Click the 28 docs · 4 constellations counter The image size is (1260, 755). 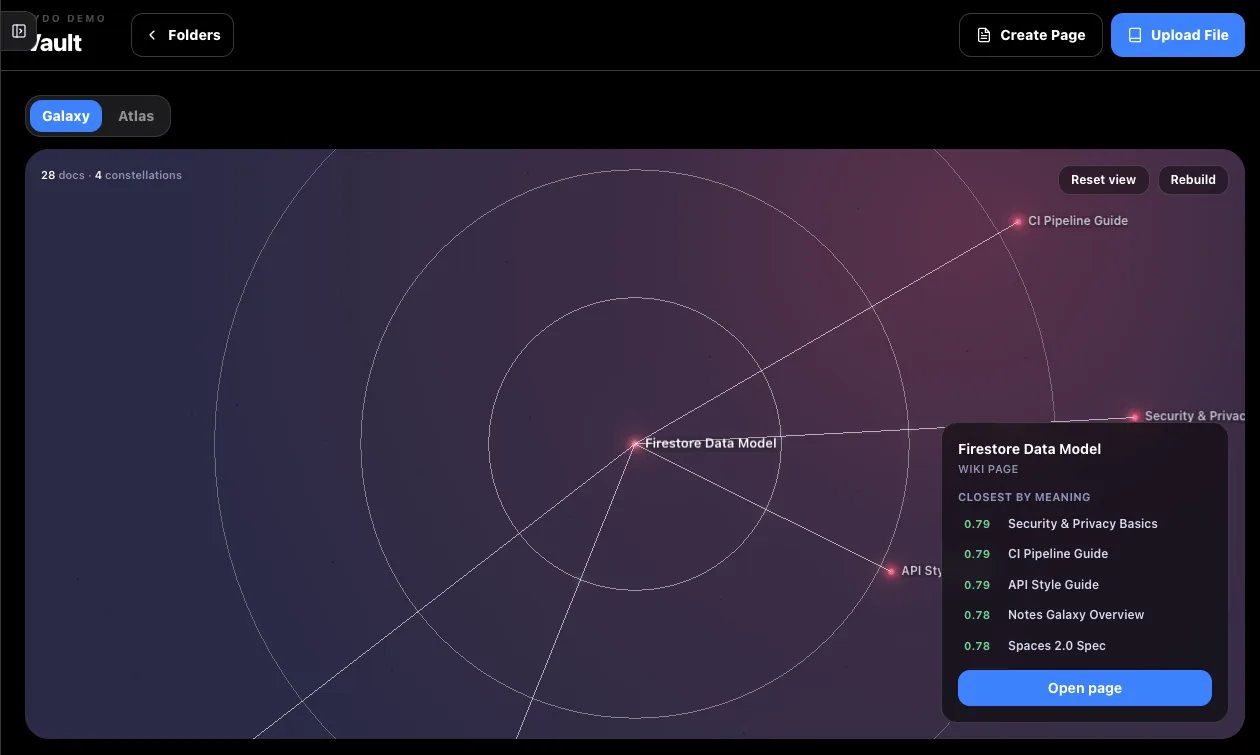click(x=111, y=175)
